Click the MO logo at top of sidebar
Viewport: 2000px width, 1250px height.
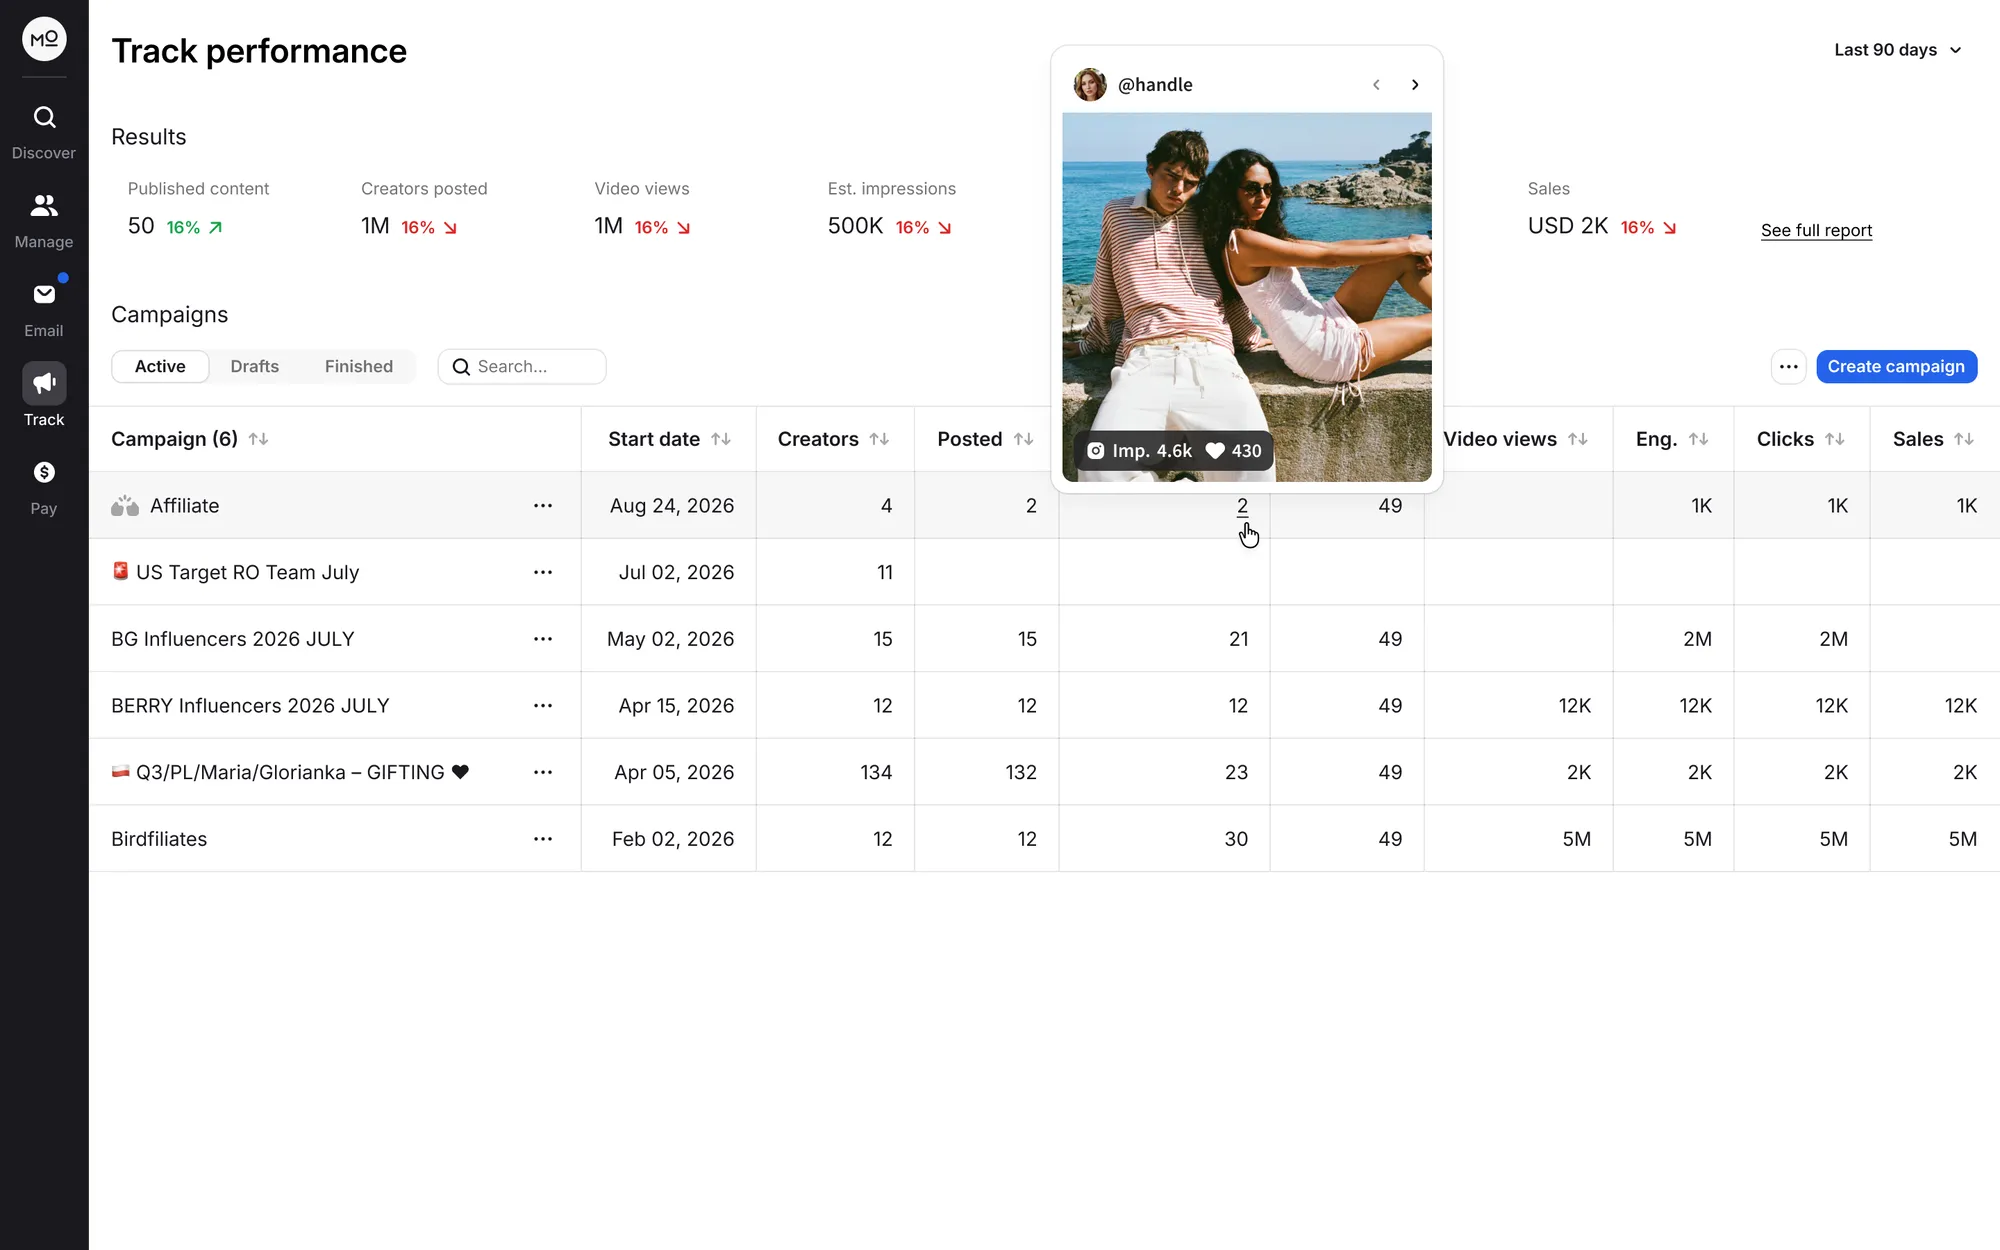click(x=44, y=39)
